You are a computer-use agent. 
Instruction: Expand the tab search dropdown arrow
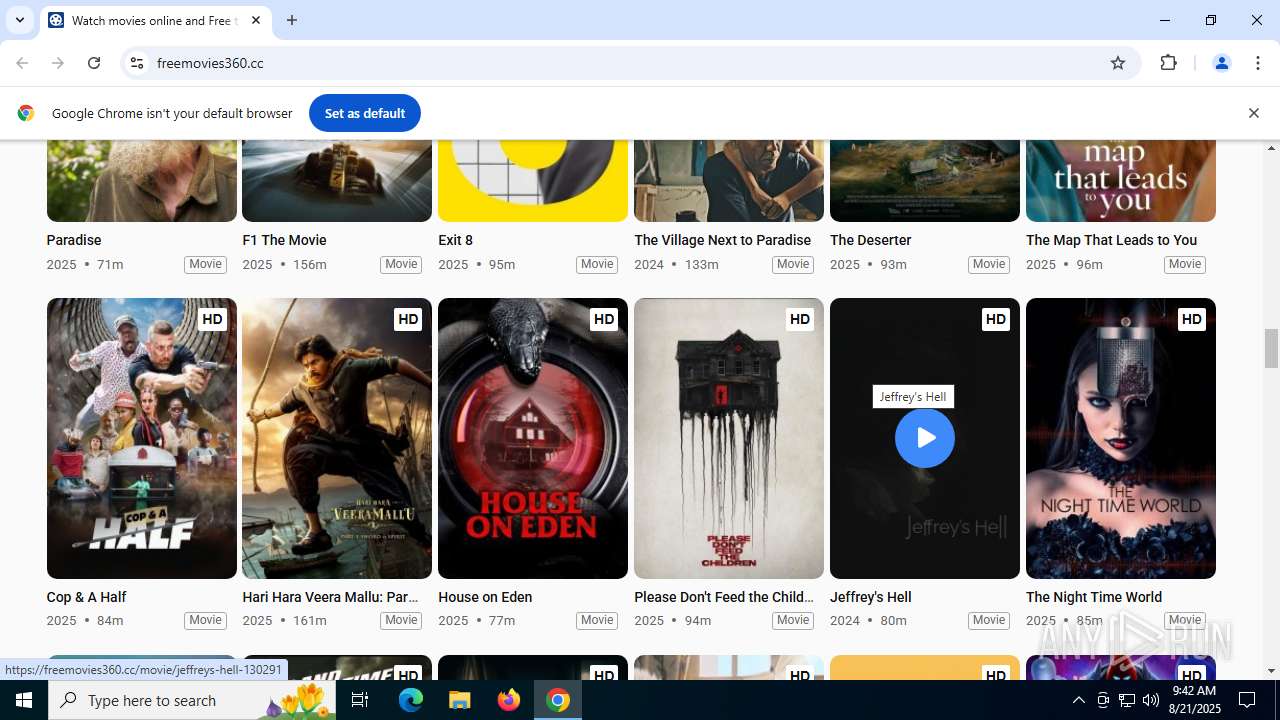19,20
